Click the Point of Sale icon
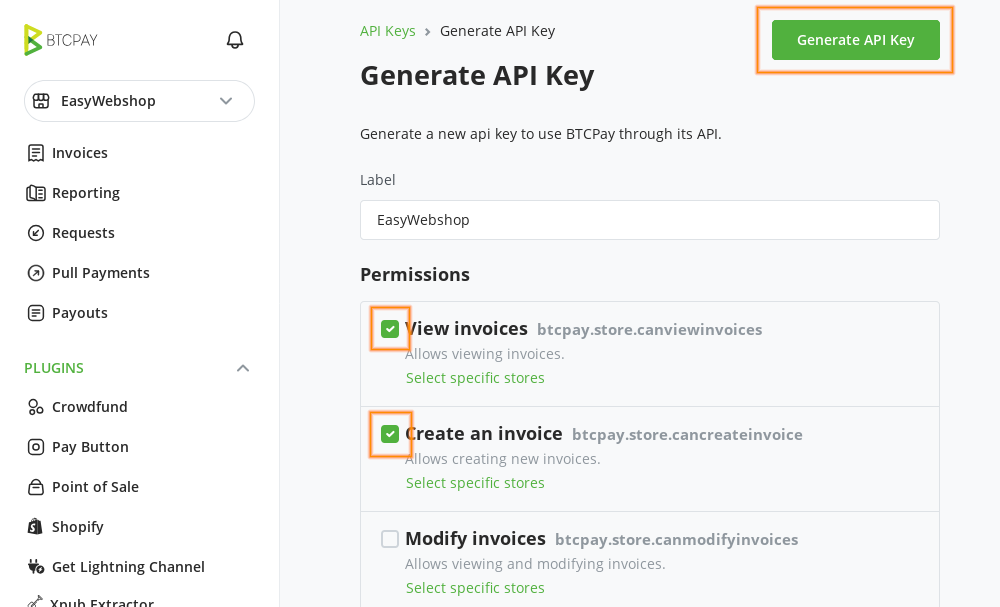Image resolution: width=1000 pixels, height=607 pixels. (x=35, y=487)
